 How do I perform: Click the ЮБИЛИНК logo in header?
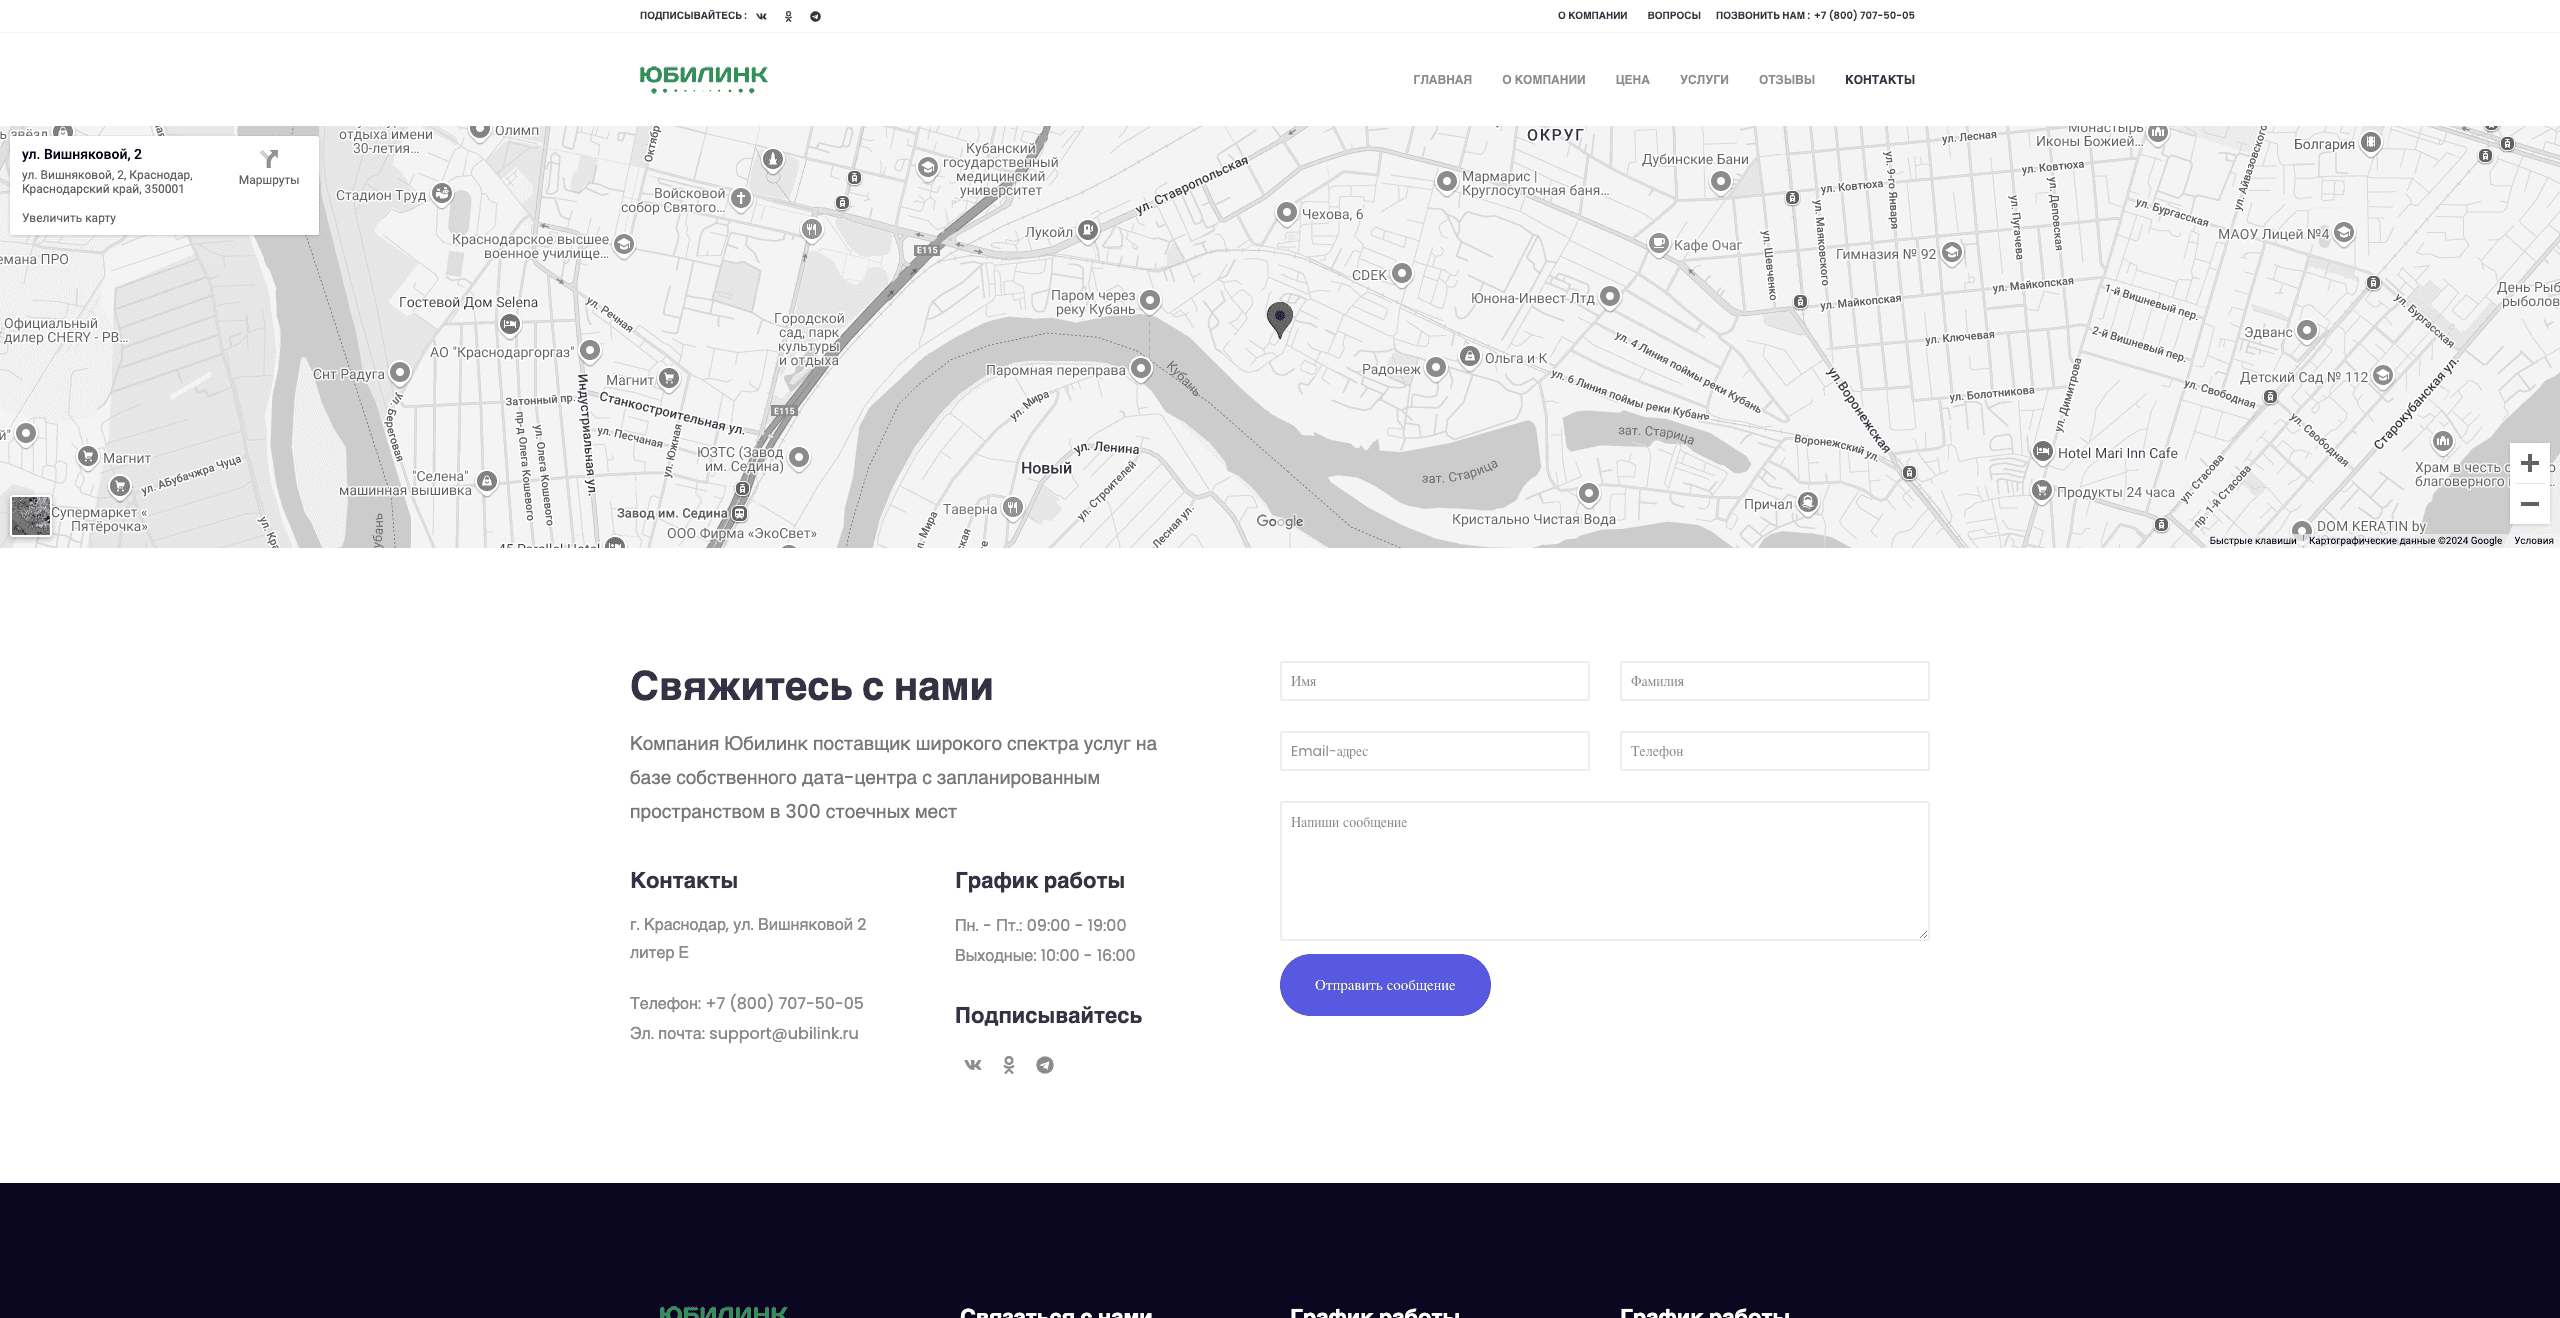click(703, 78)
